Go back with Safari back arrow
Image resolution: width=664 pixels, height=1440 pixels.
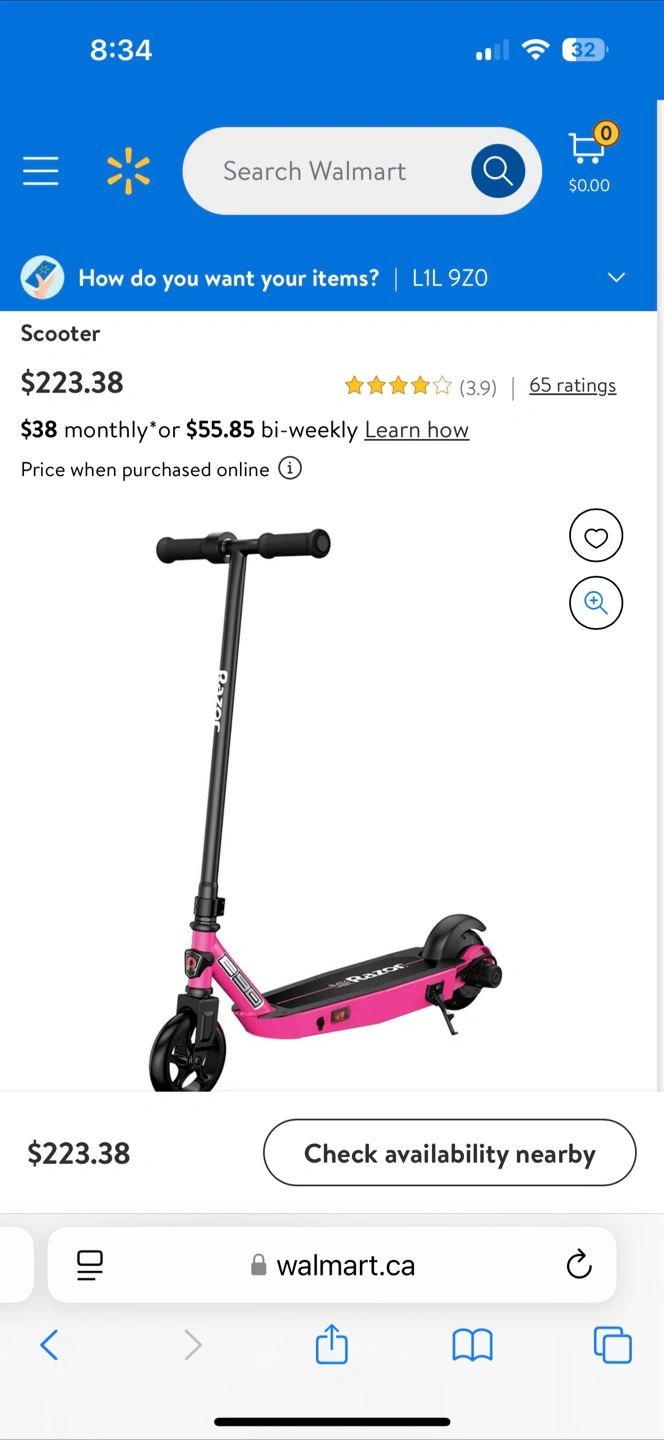49,1345
